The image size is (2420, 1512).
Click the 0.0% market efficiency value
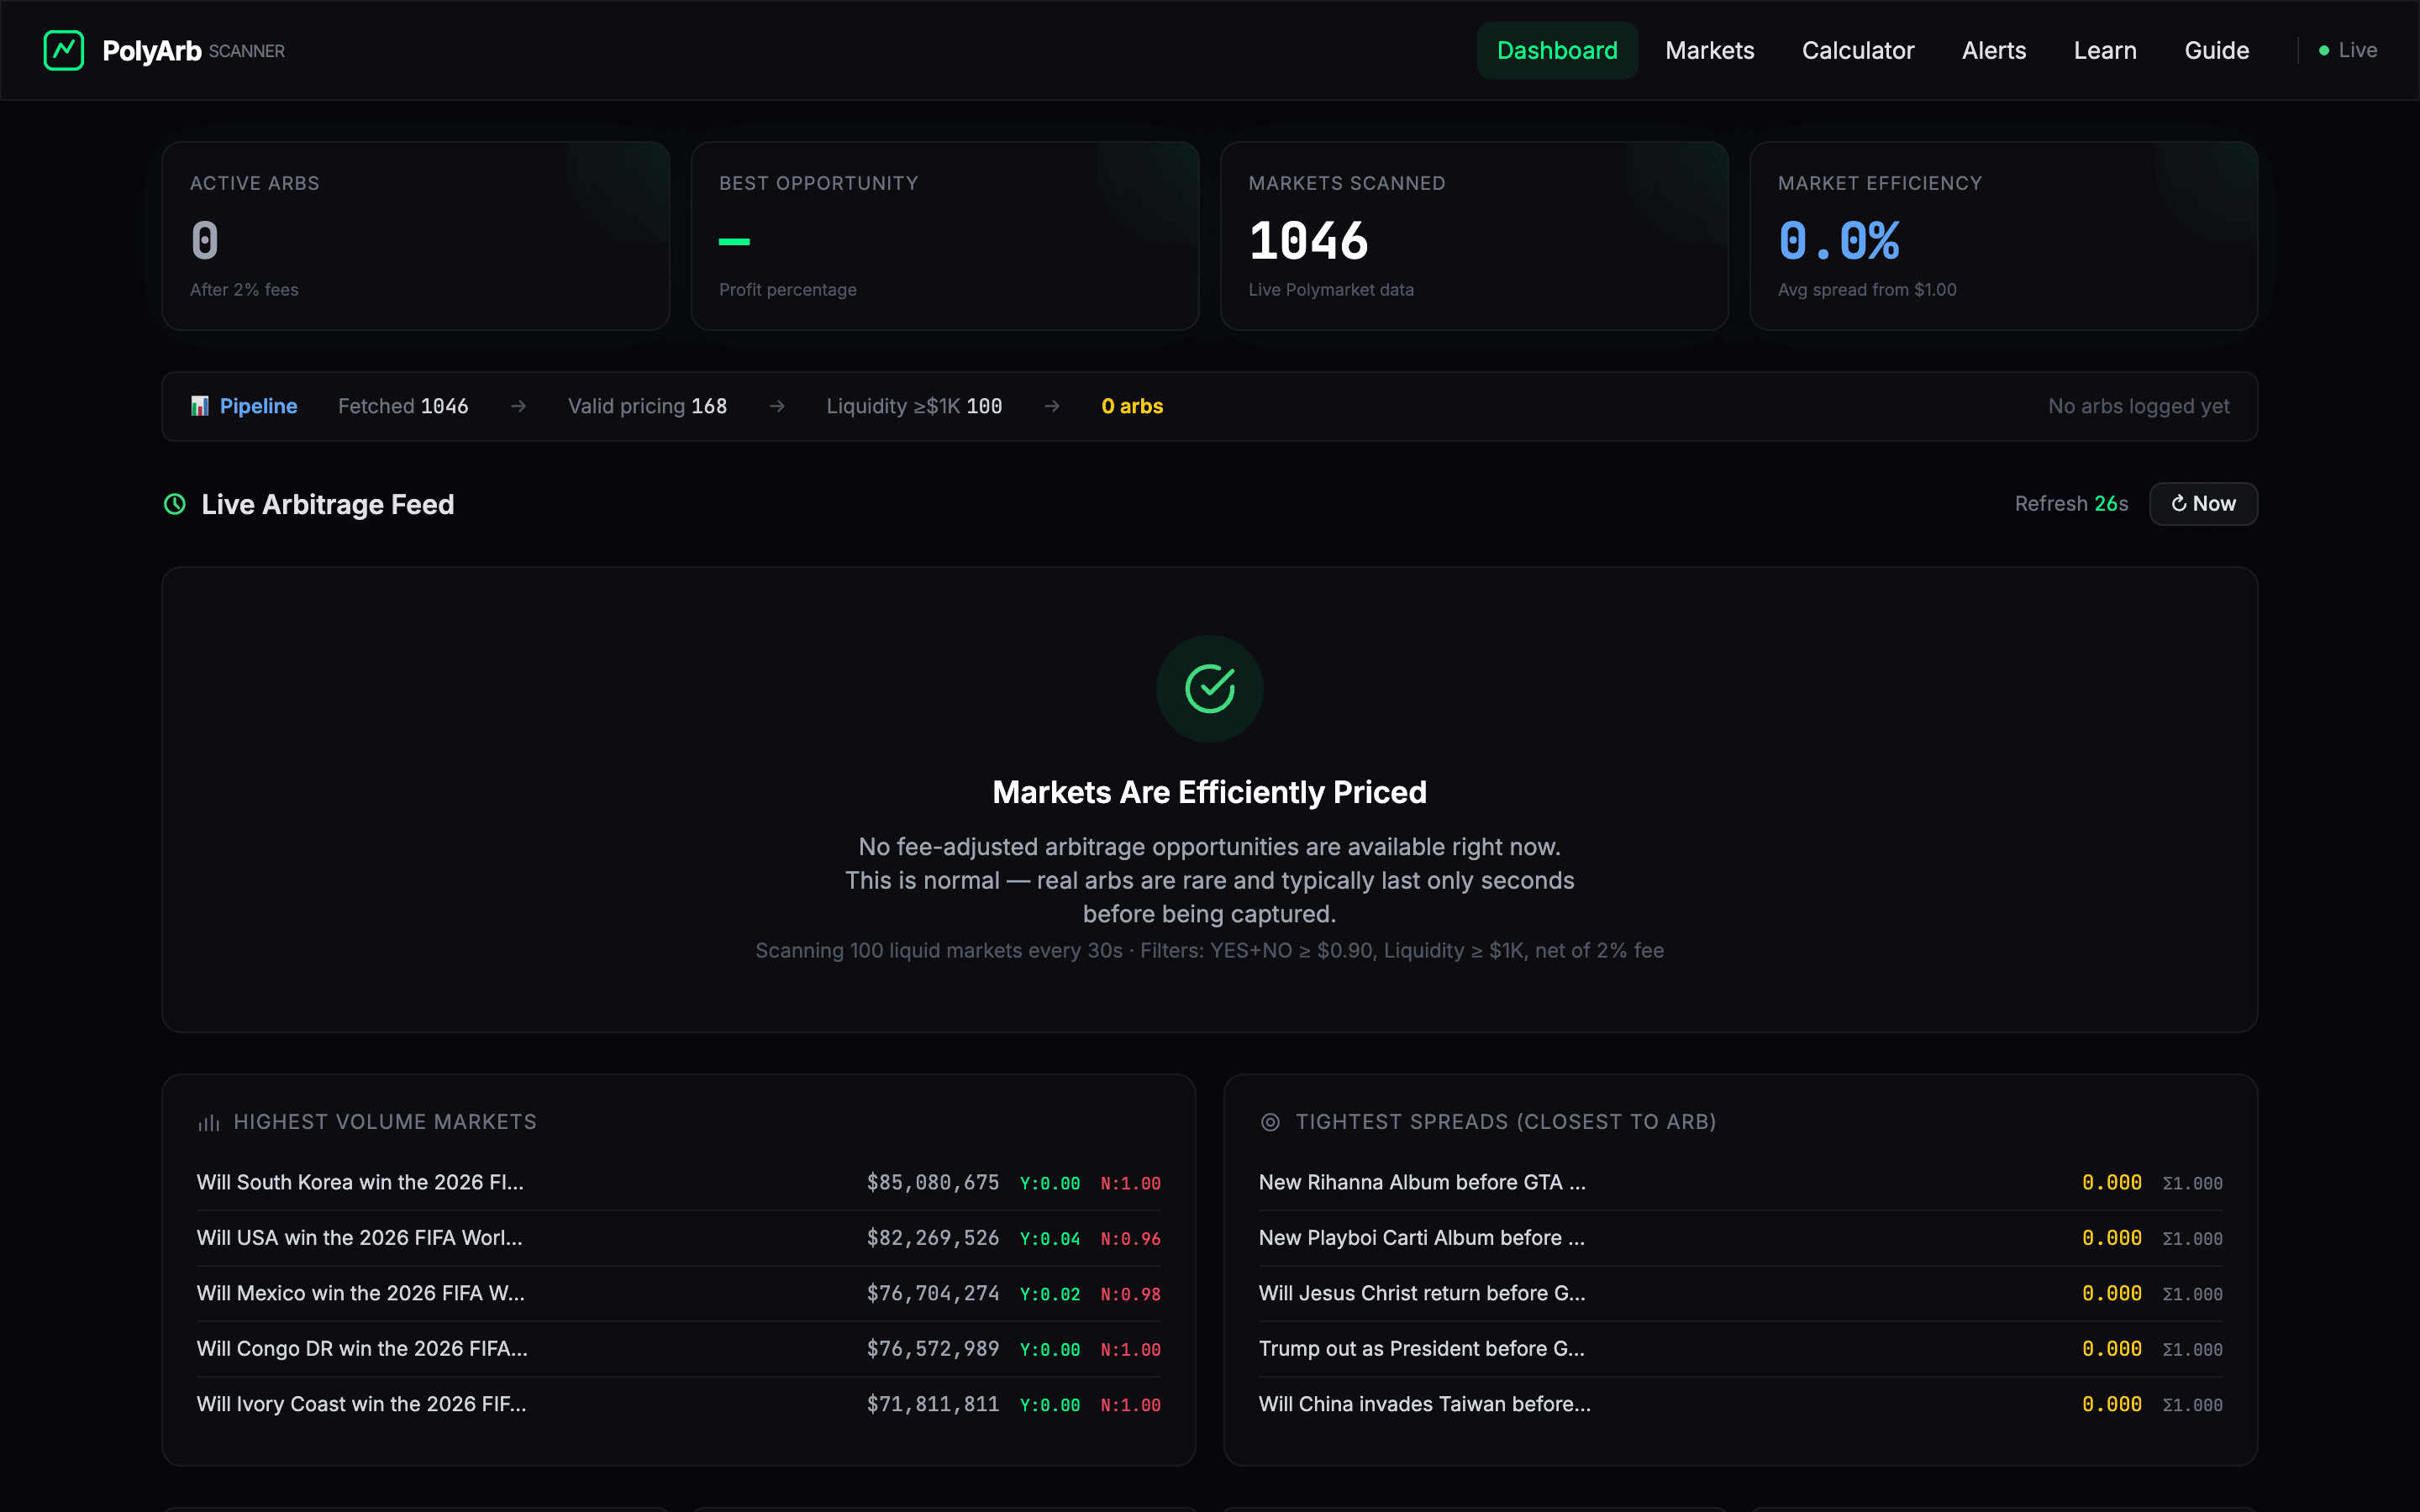pos(1839,241)
